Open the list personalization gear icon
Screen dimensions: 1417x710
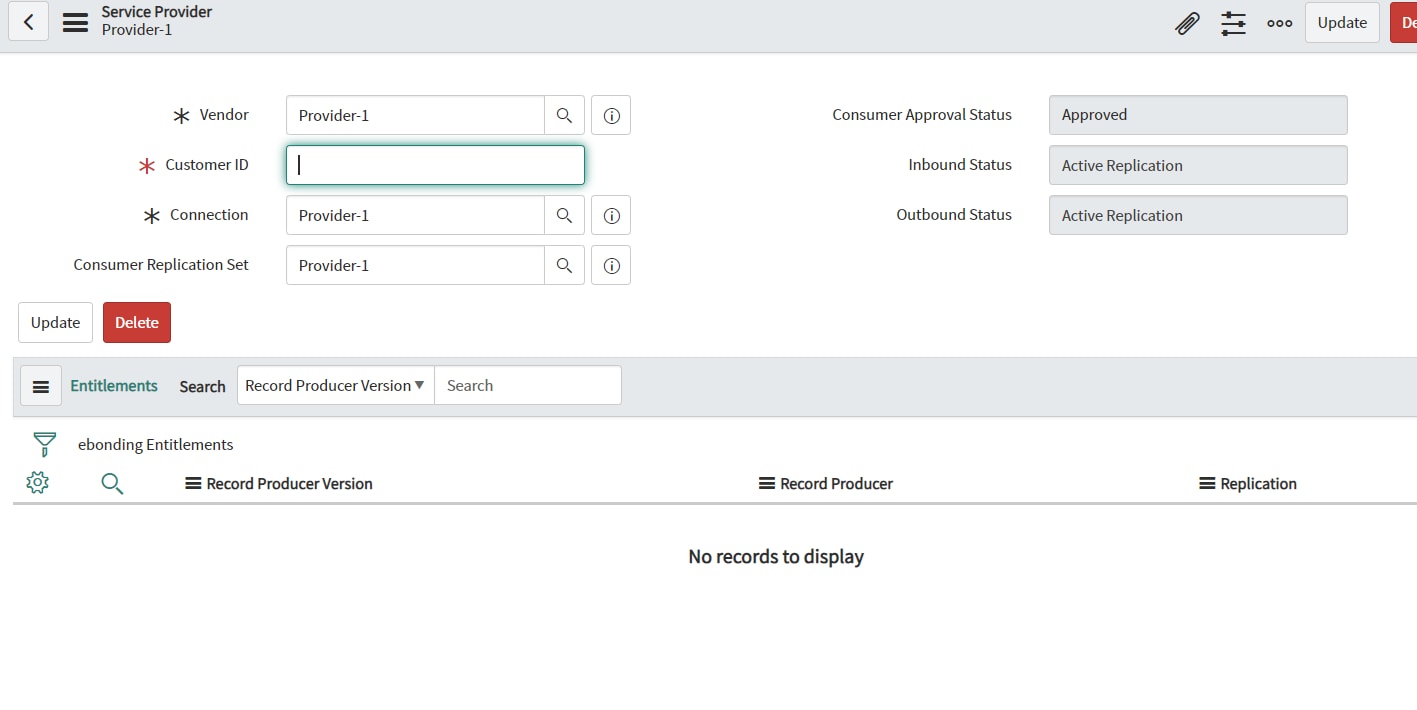point(37,481)
